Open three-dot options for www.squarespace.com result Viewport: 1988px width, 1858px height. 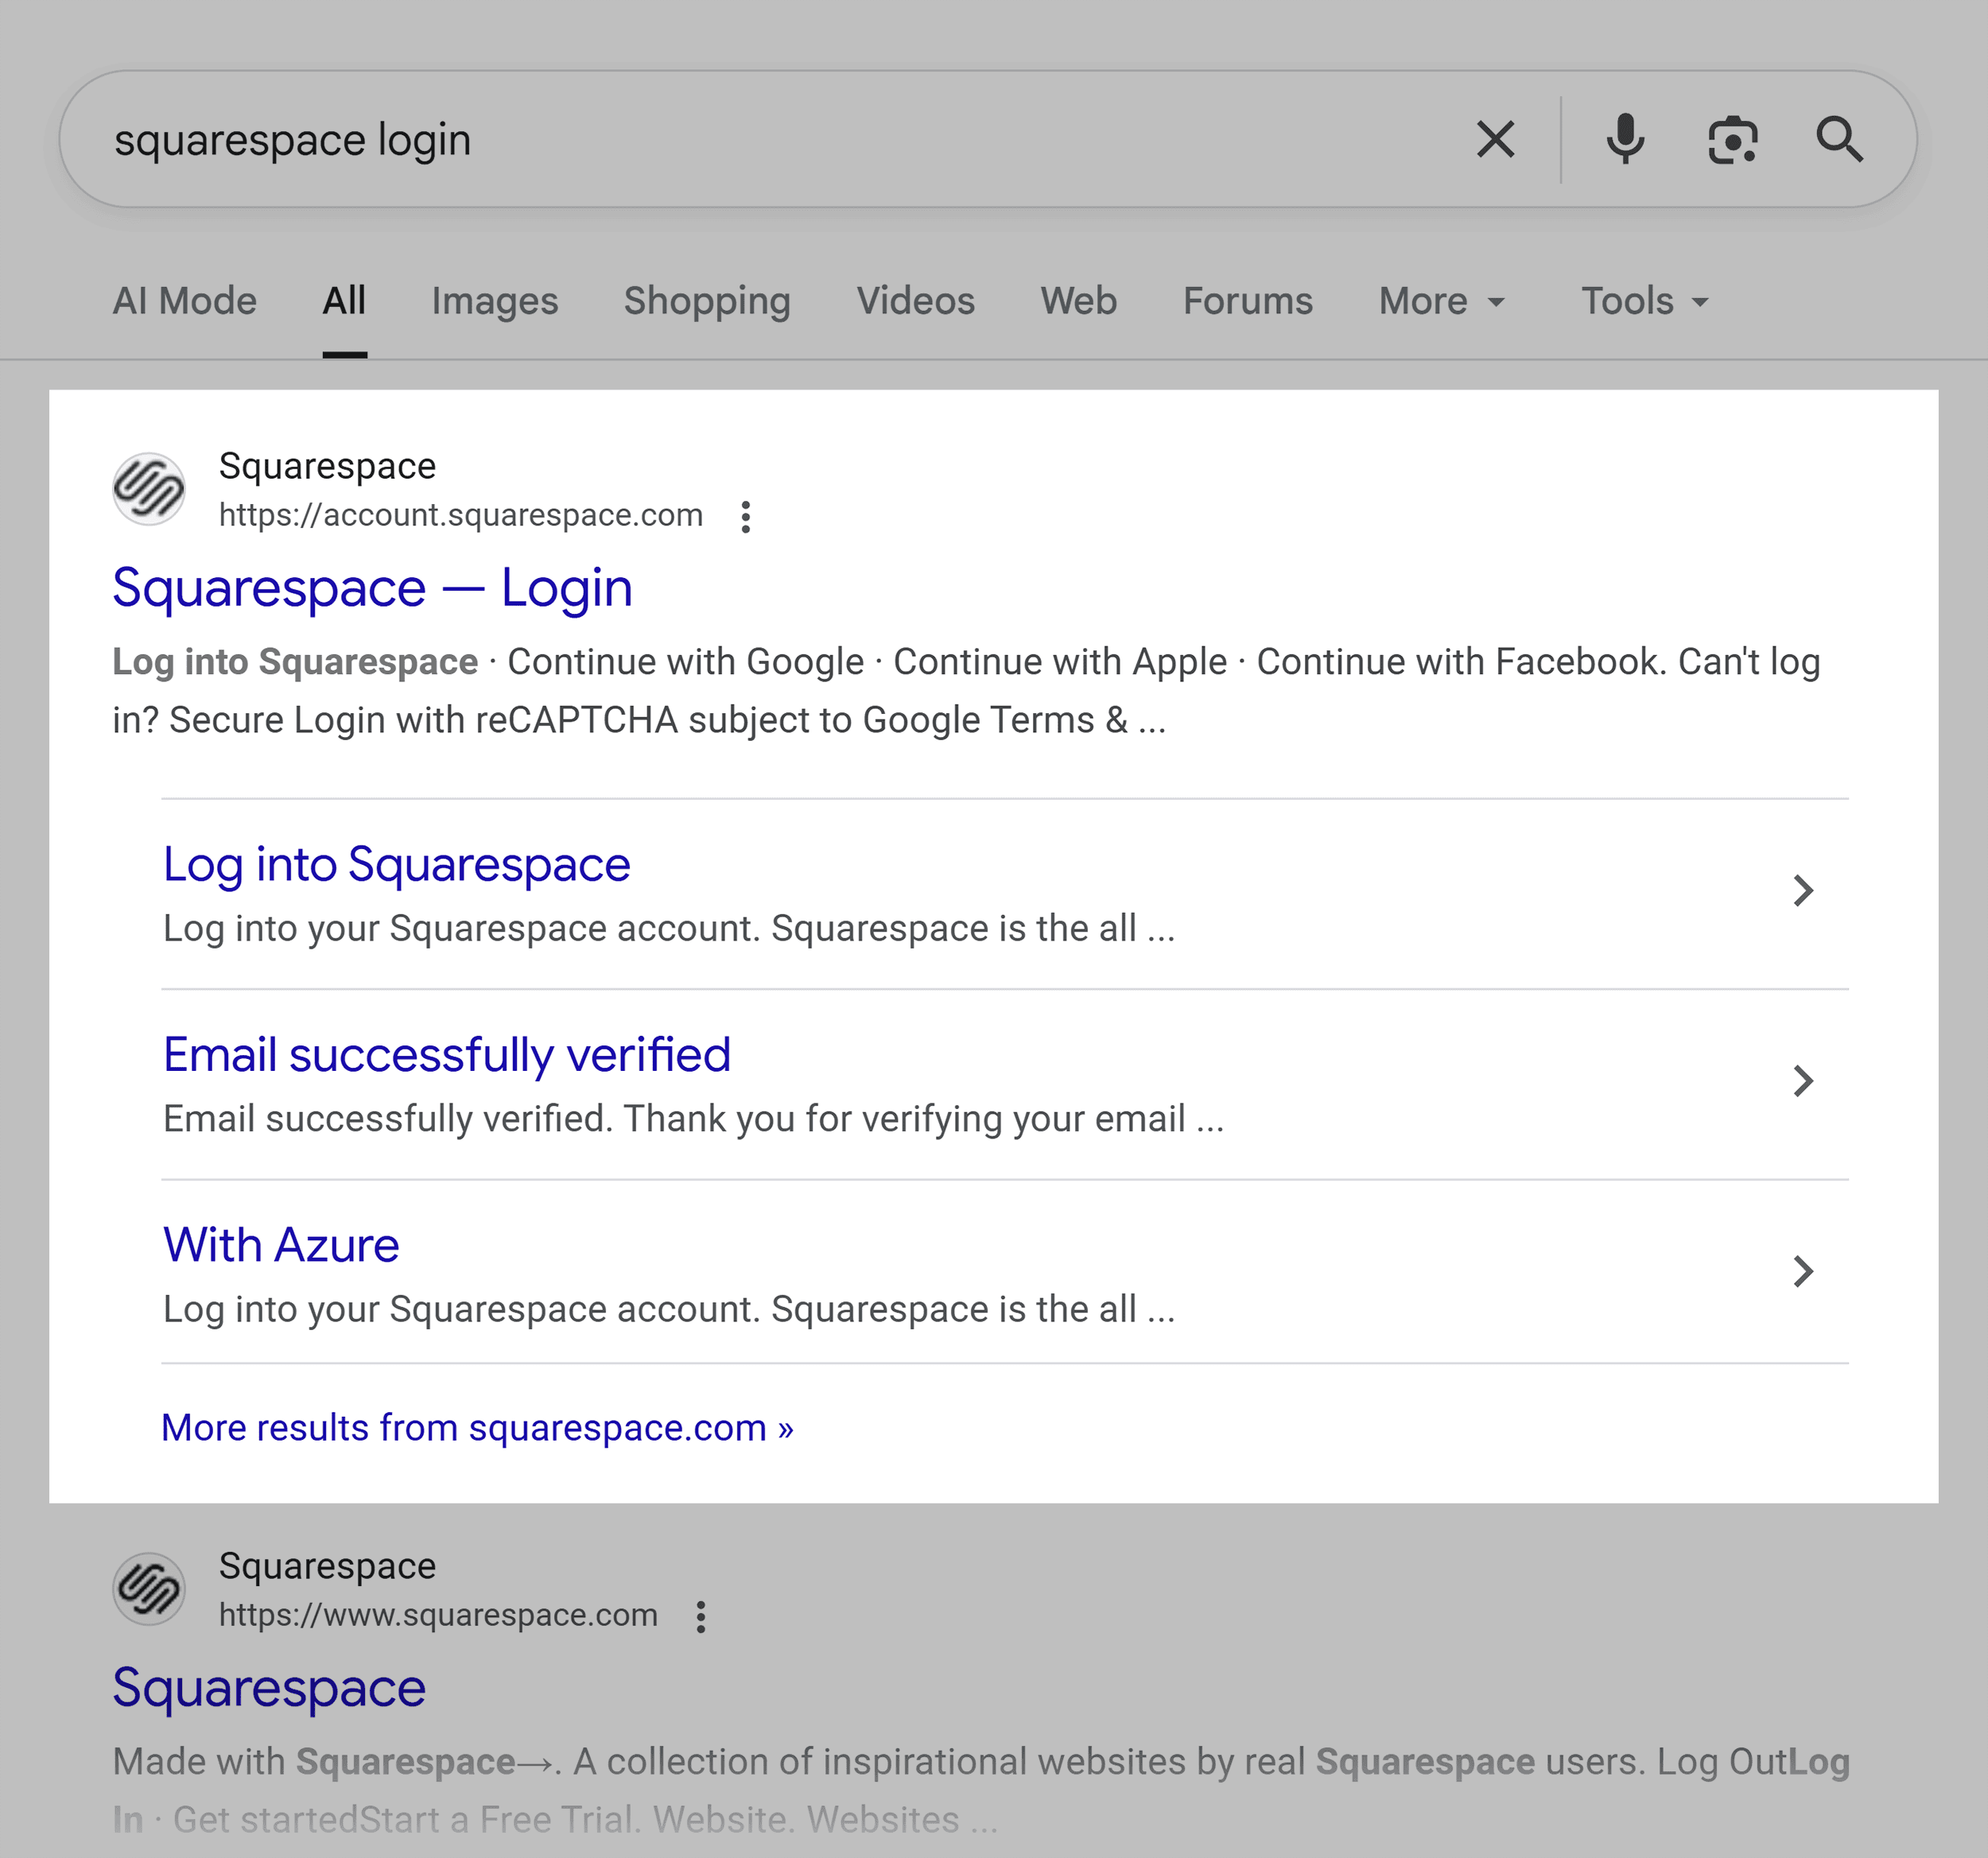[x=701, y=1616]
